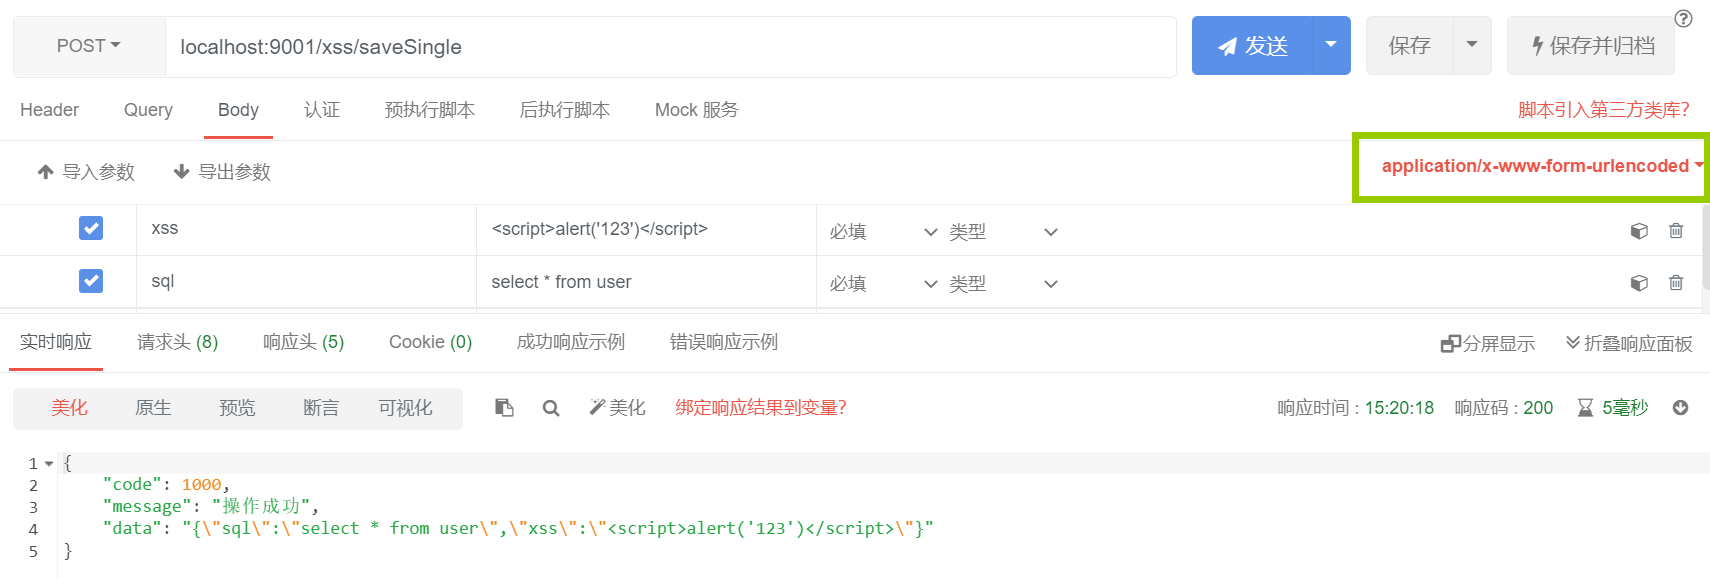Viewport: 1710px width, 579px height.
Task: Uncheck the sql parameter checkbox
Action: (x=91, y=281)
